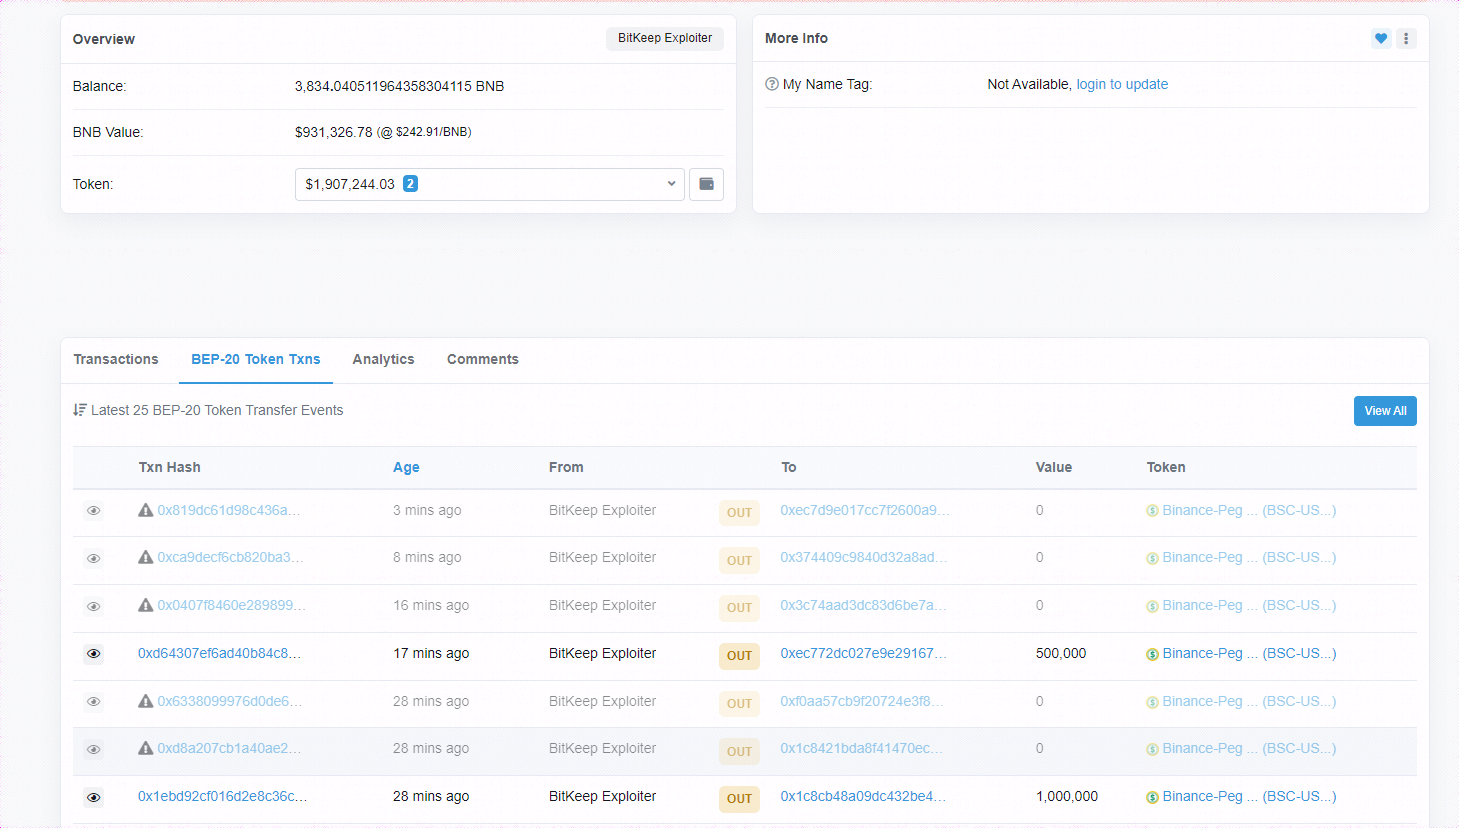
Task: Open the token wallet holdings icon button
Action: [706, 184]
